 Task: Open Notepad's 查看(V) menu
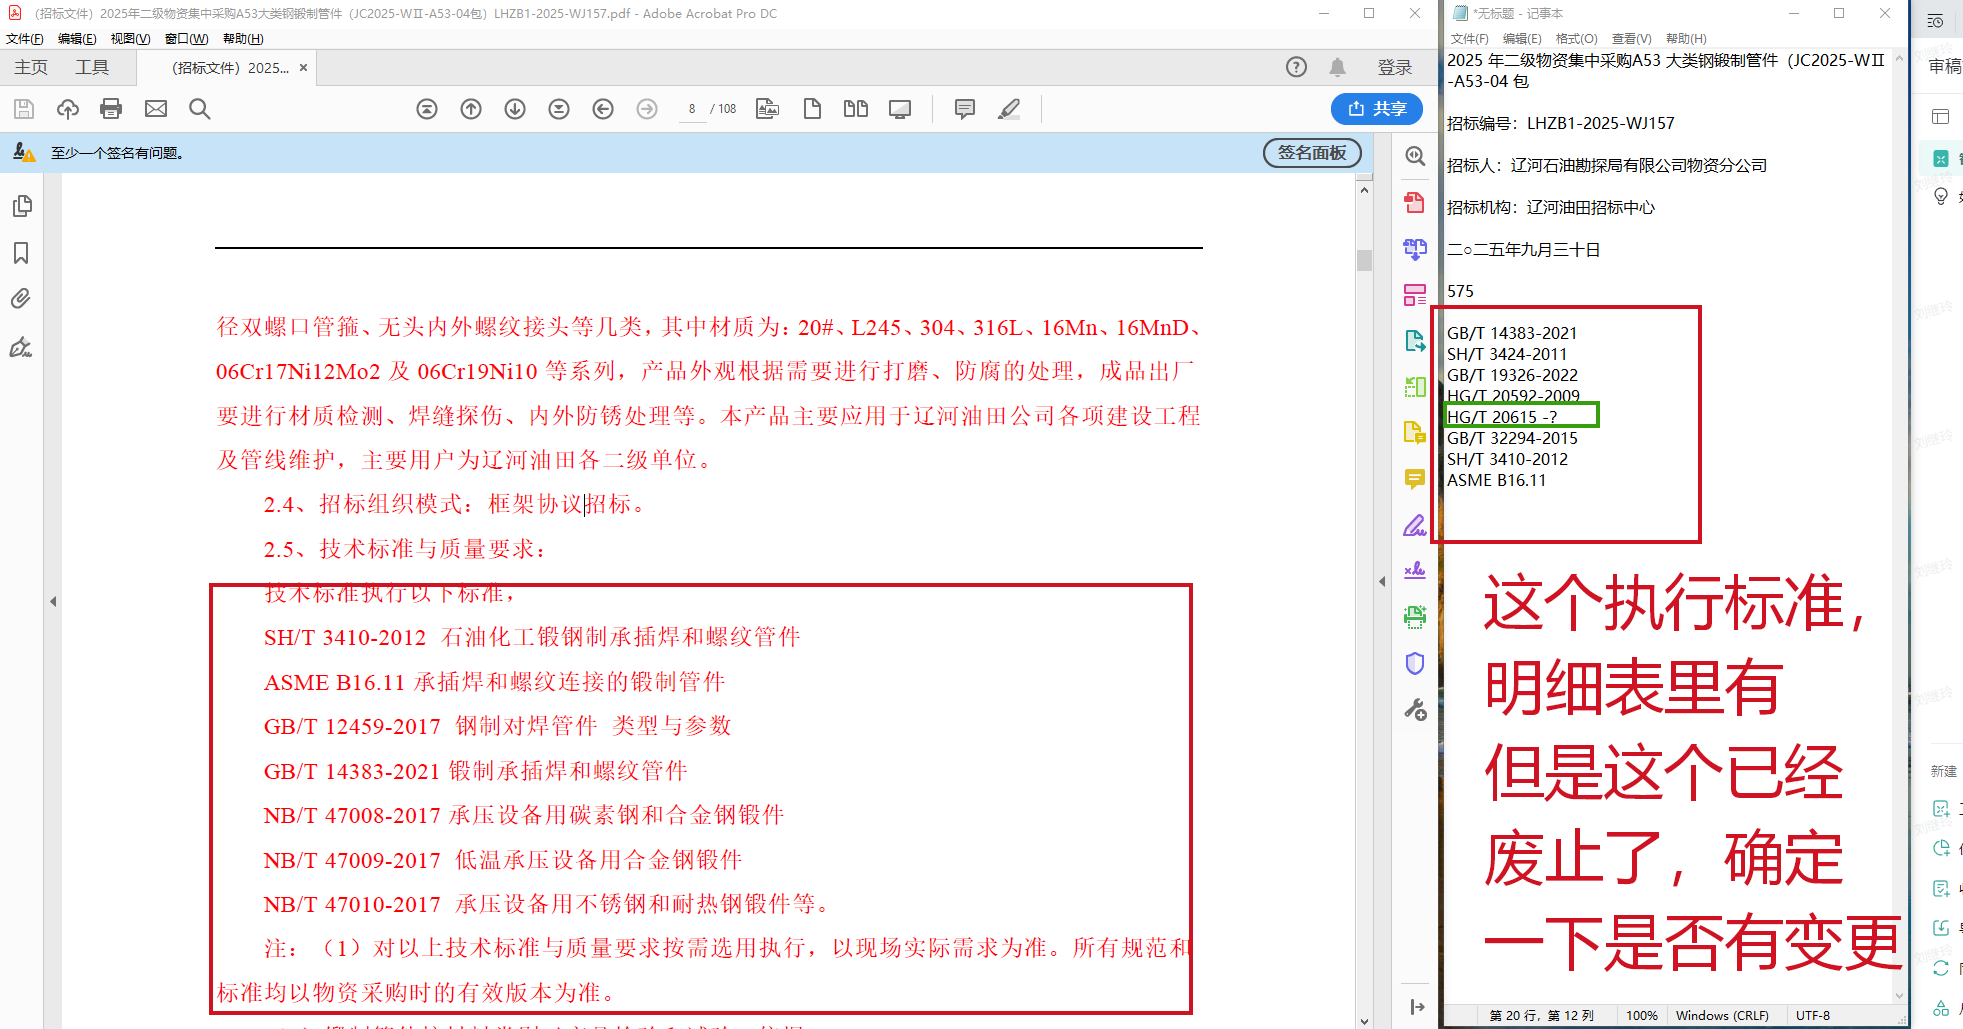tap(1632, 39)
